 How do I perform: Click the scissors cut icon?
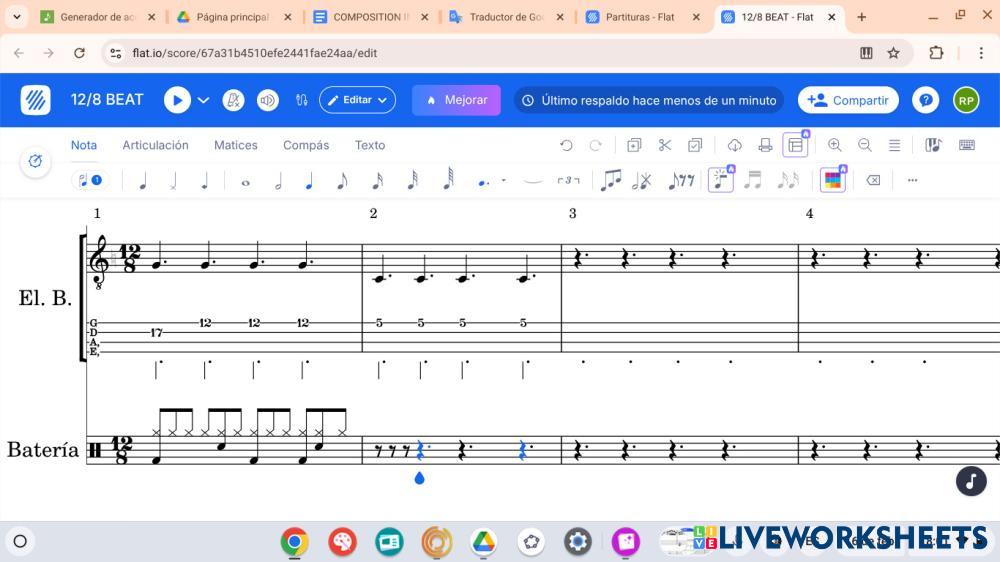664,145
